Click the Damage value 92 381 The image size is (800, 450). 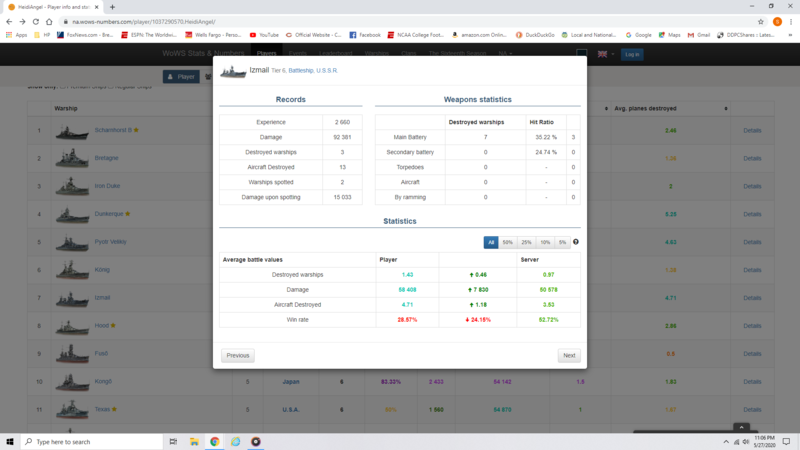pyautogui.click(x=342, y=137)
